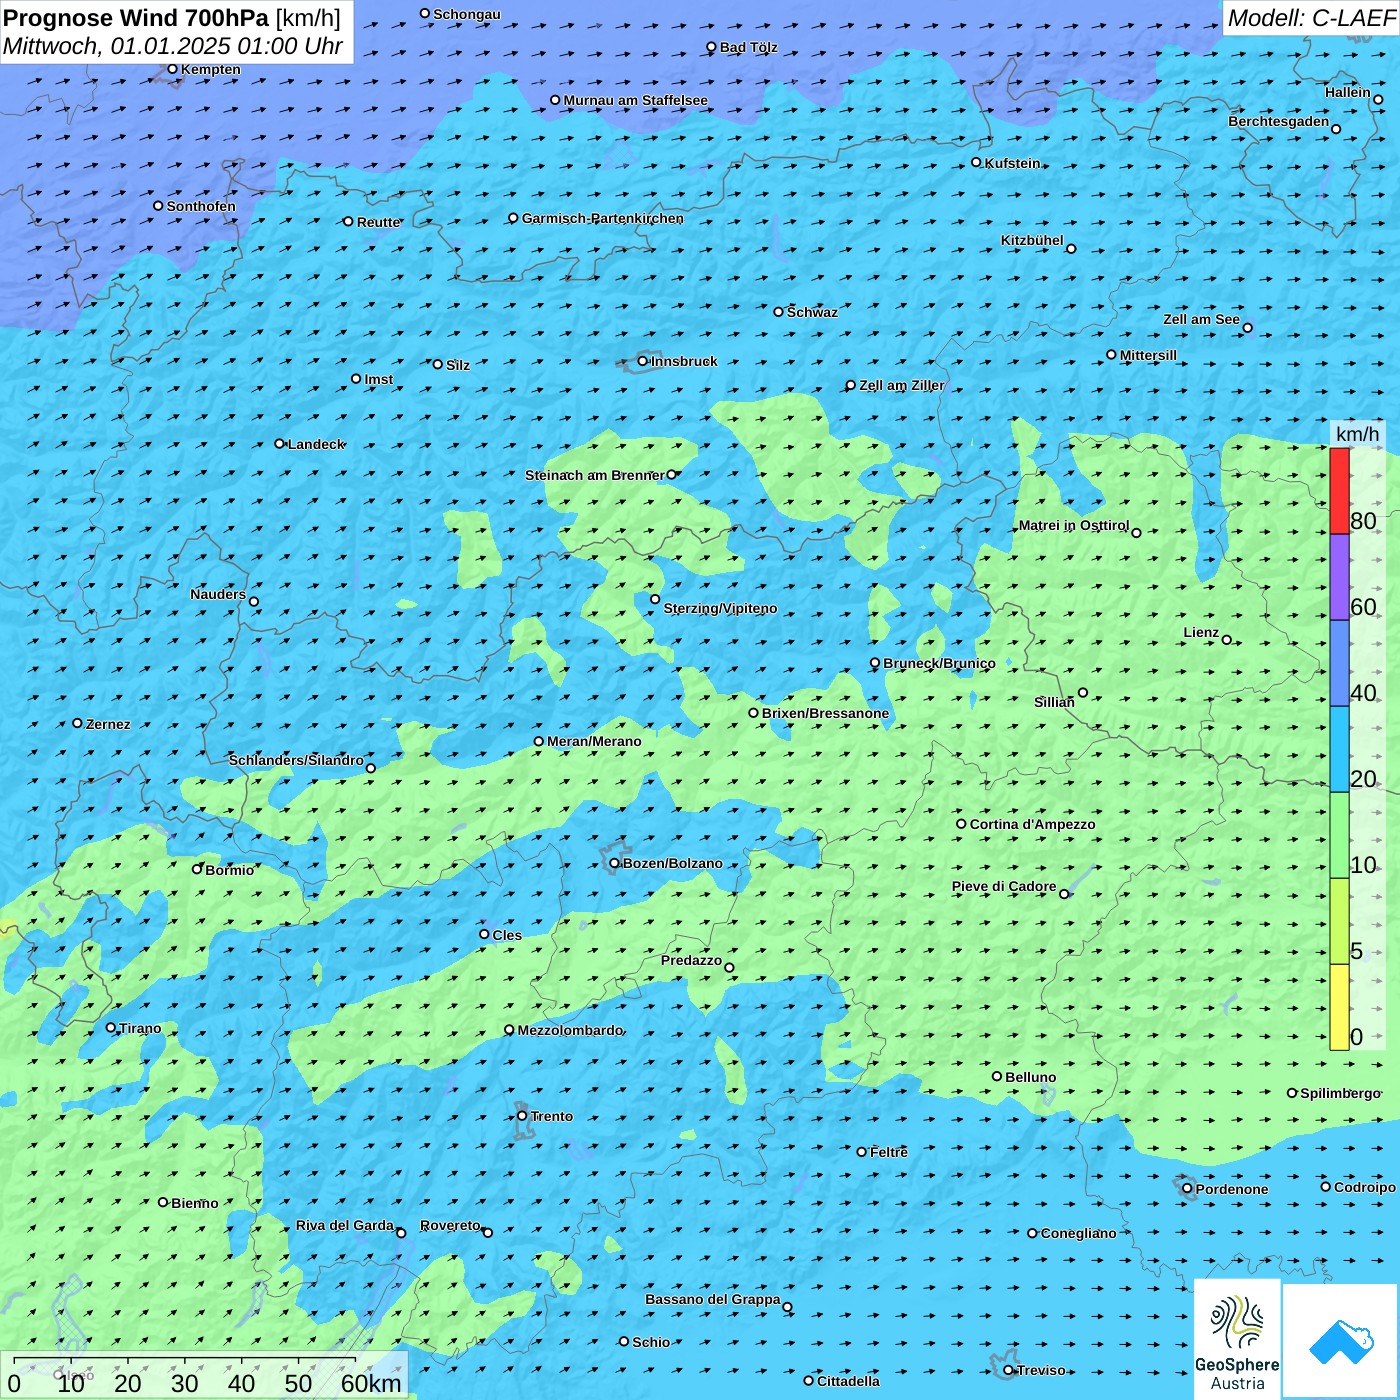1400x1400 pixels.
Task: Click the Silz city label
Action: pyautogui.click(x=458, y=365)
